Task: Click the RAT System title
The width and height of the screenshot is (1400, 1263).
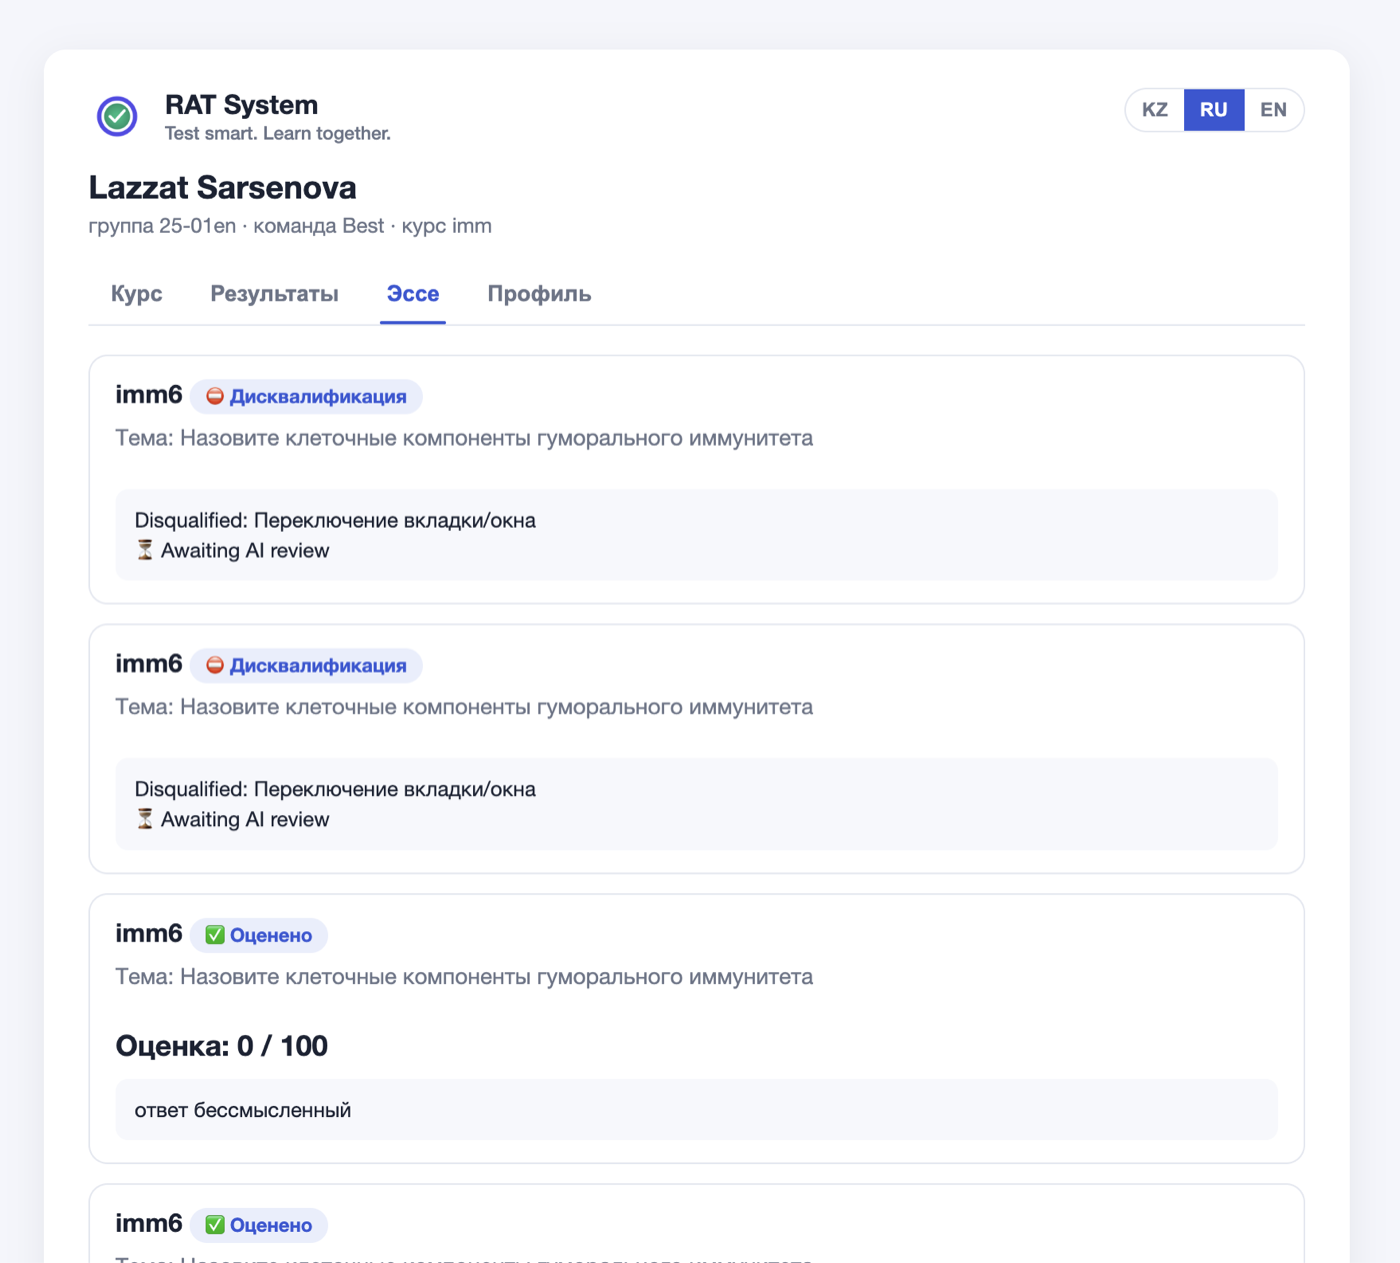Action: coord(241,105)
